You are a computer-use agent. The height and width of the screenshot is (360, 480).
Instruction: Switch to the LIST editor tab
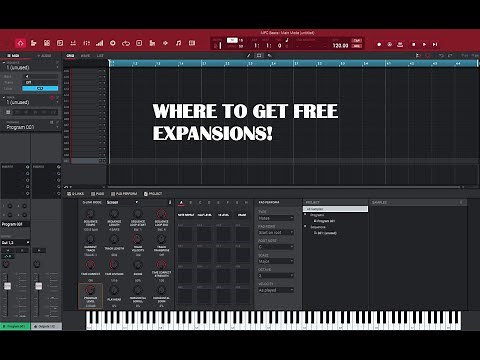click(x=100, y=56)
